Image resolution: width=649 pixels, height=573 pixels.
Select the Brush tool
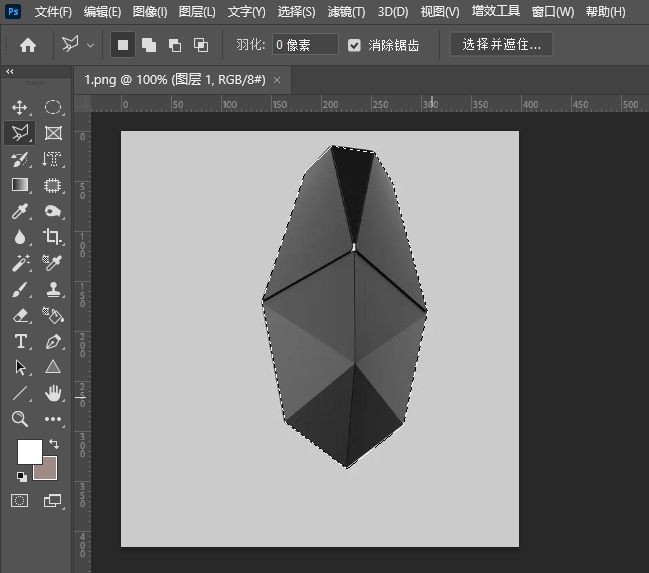[x=20, y=289]
